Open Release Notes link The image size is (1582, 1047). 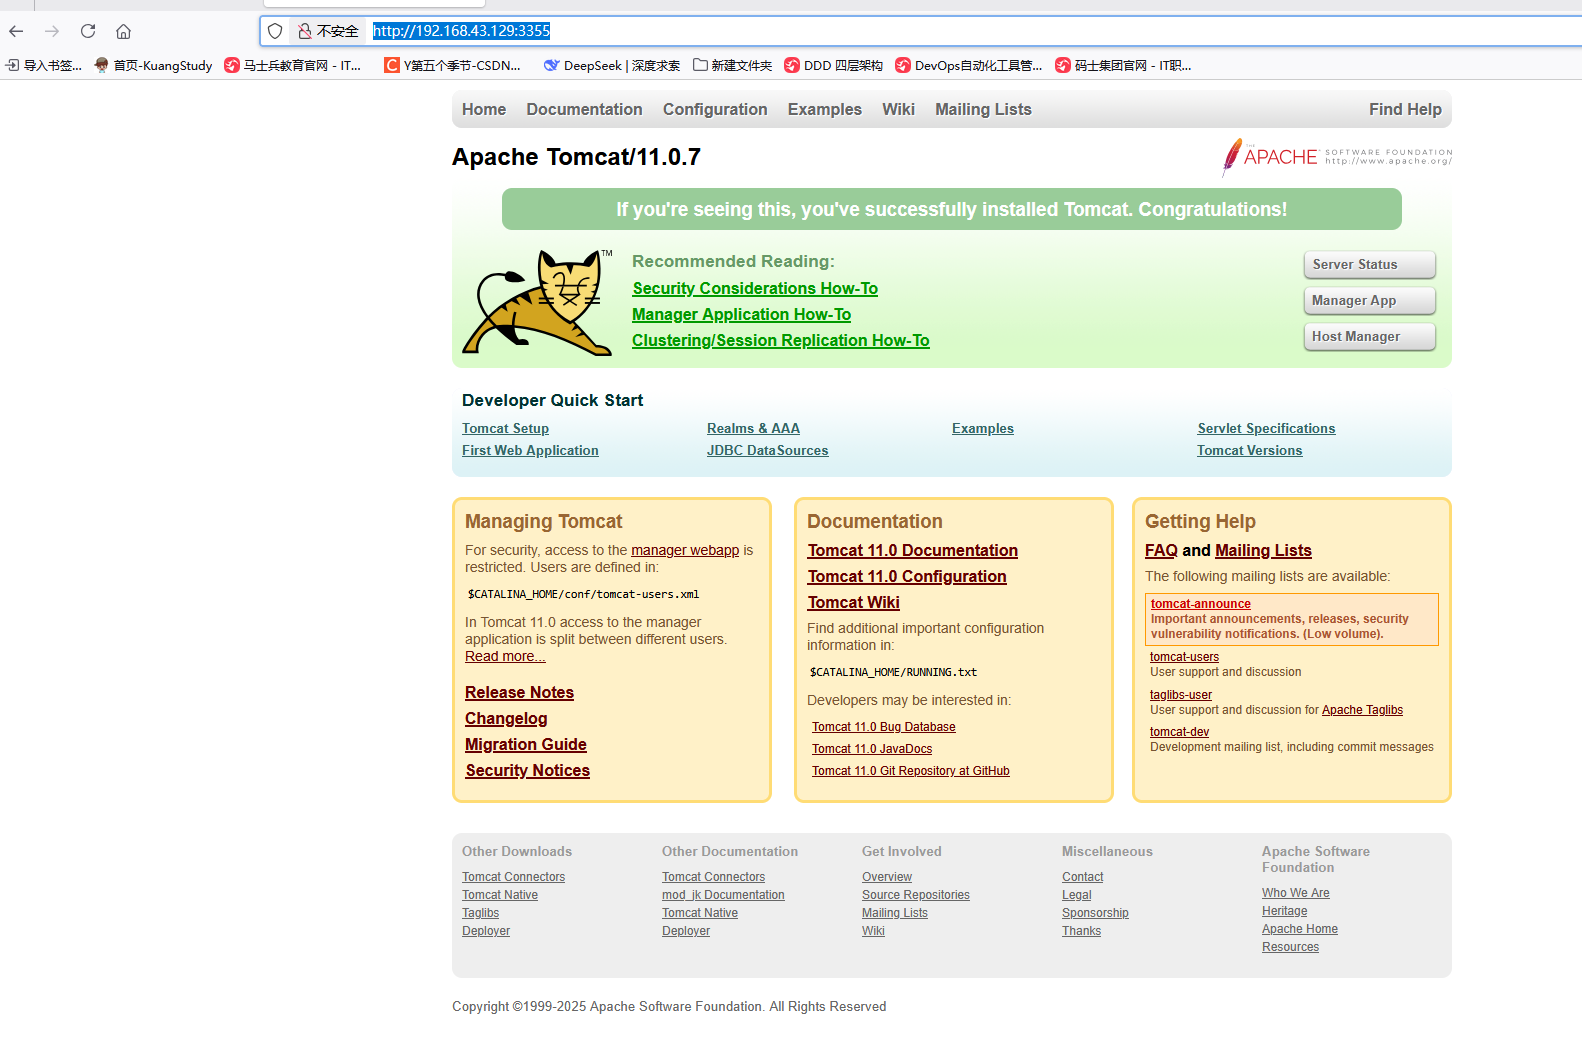click(x=519, y=692)
